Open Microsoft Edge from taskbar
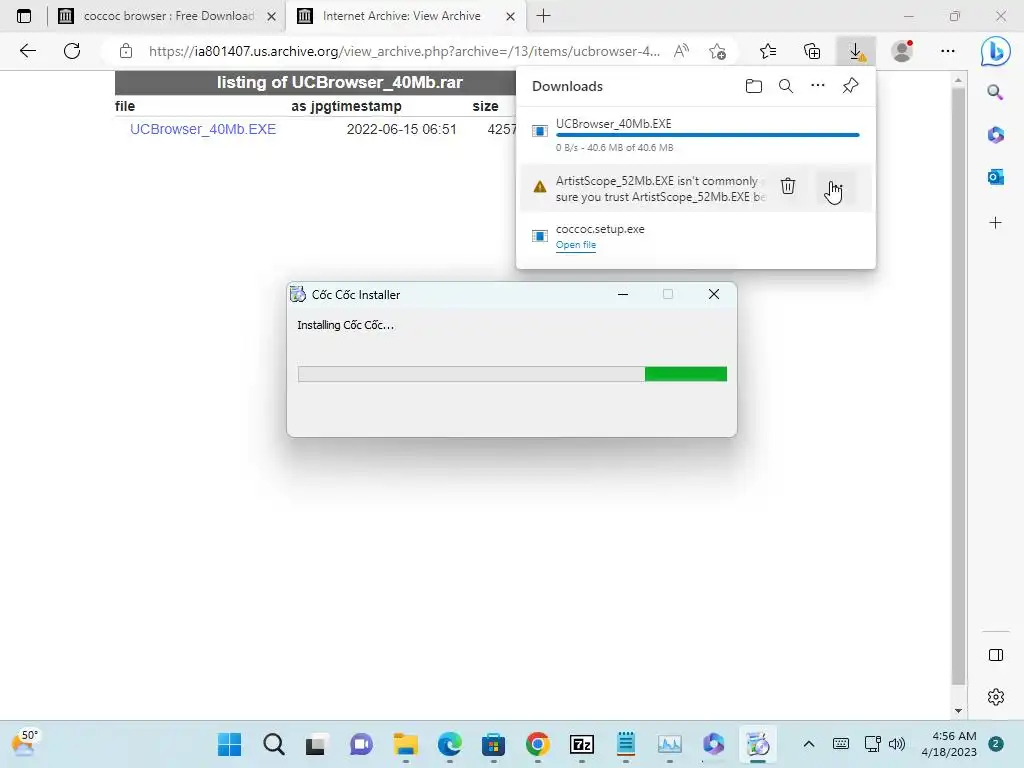The image size is (1024, 768). 449,744
